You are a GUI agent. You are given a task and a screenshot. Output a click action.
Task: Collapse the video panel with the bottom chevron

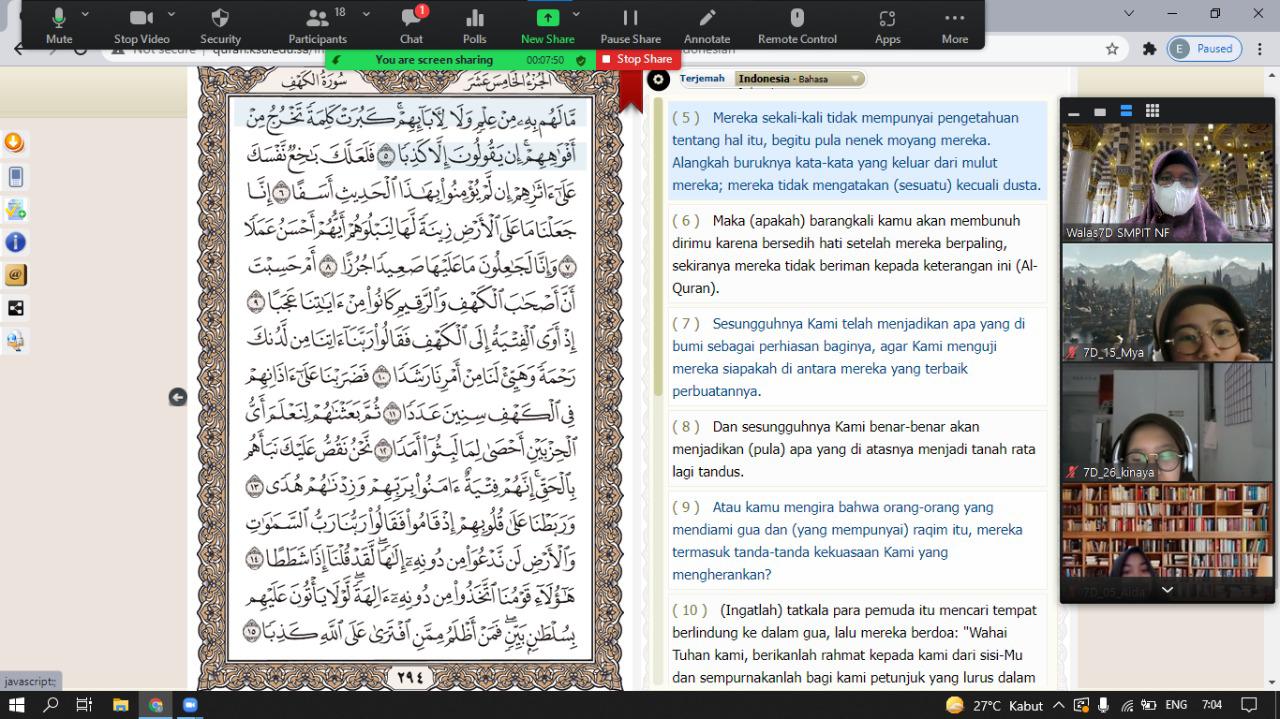pyautogui.click(x=1166, y=590)
